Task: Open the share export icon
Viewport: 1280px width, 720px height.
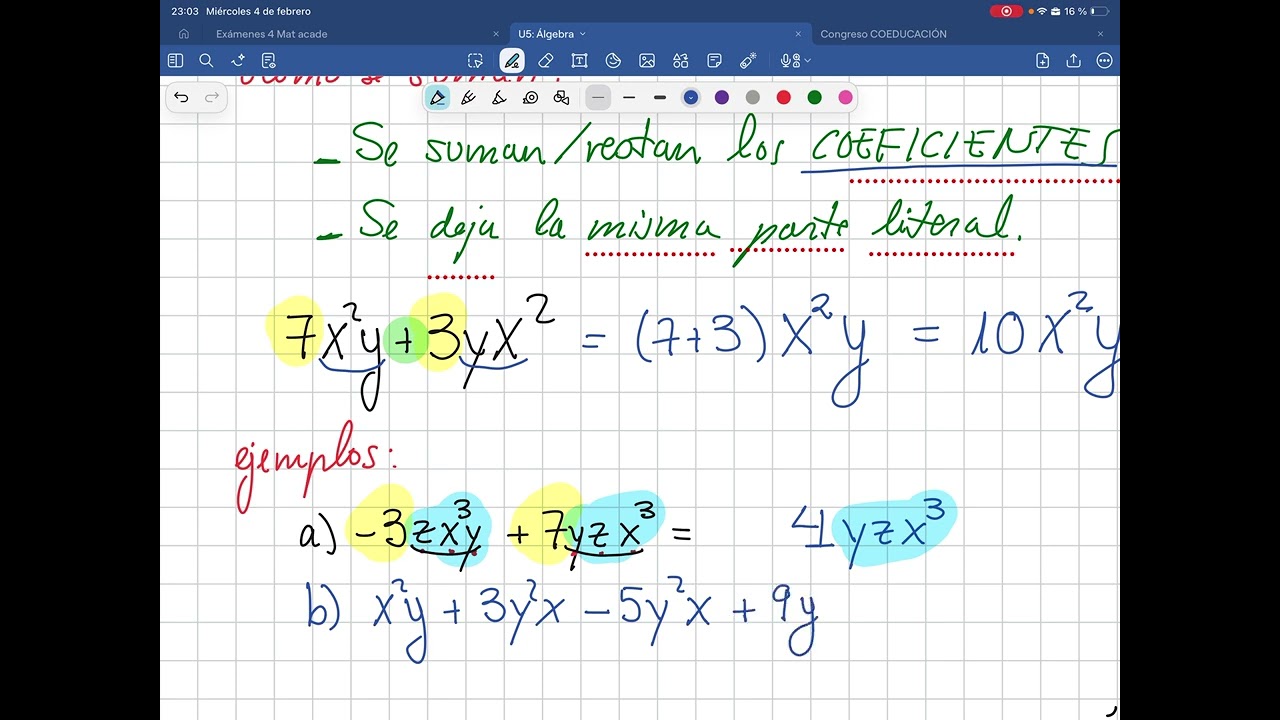Action: [1073, 61]
